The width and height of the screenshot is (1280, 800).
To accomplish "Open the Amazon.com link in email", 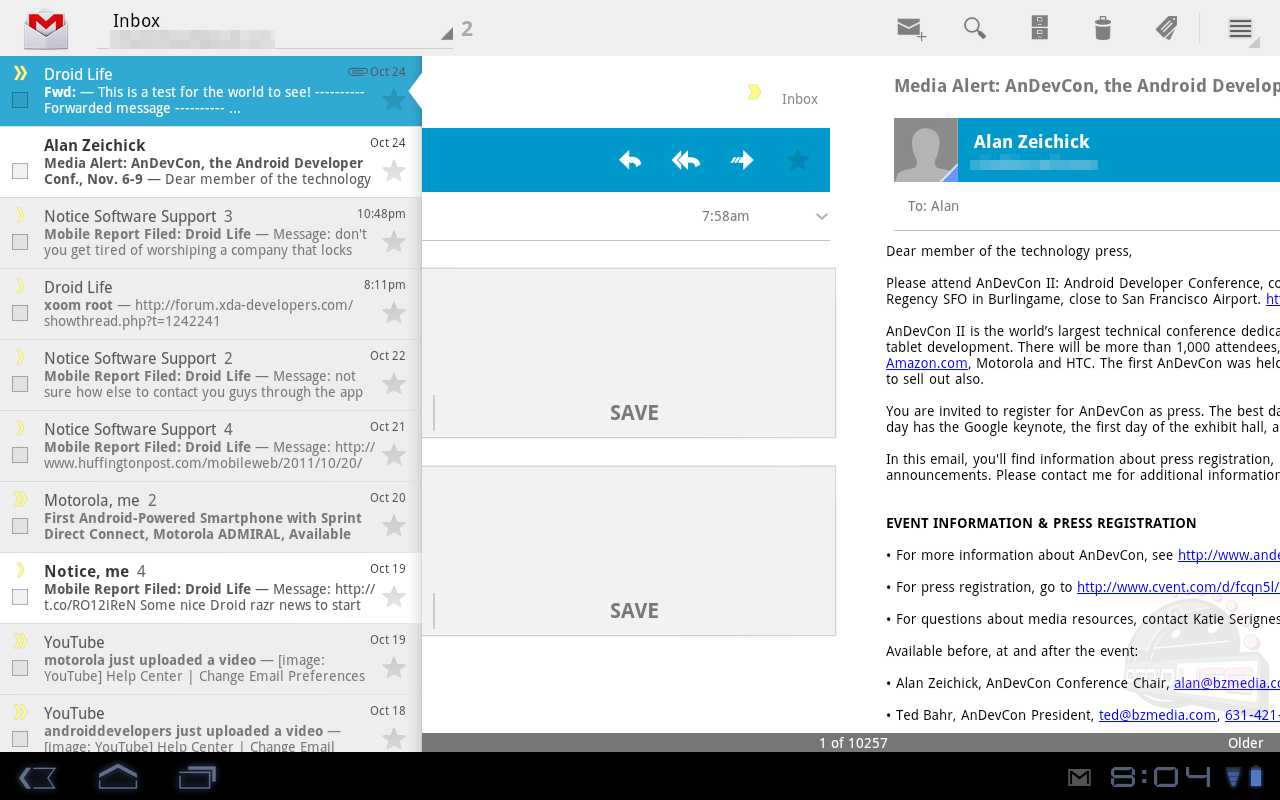I will click(926, 363).
